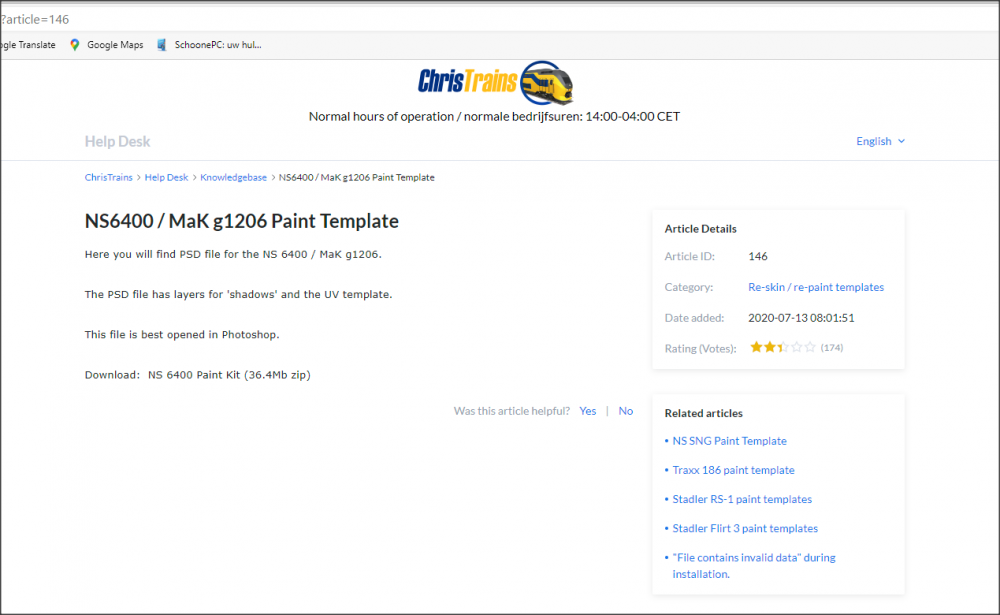Image resolution: width=1000 pixels, height=615 pixels.
Task: Vote Yes for article helpfulness
Action: [x=587, y=411]
